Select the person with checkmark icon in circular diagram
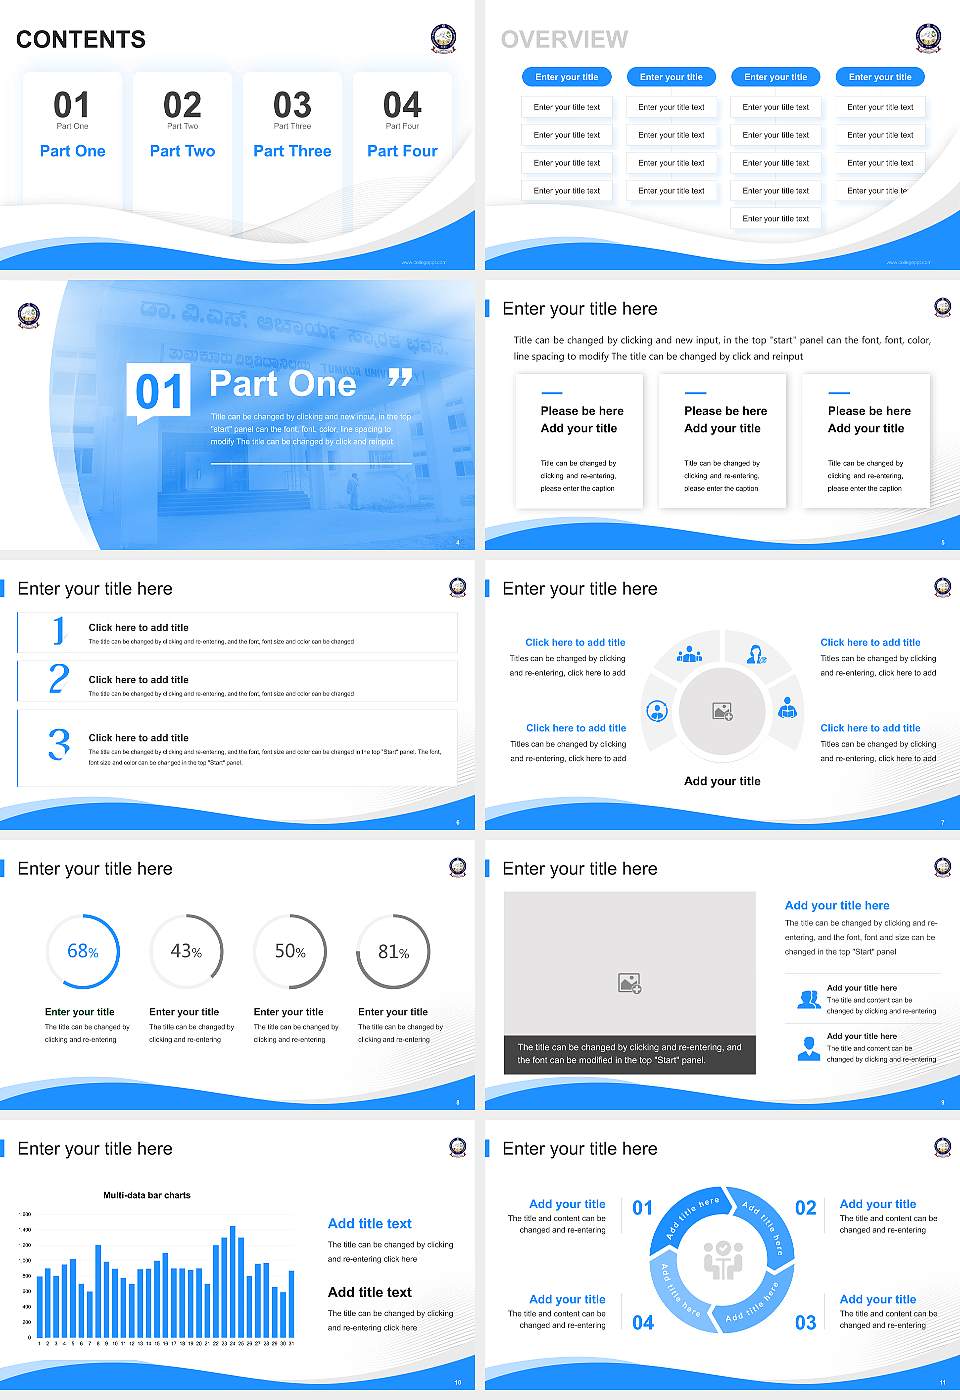The width and height of the screenshot is (960, 1400). 757,655
